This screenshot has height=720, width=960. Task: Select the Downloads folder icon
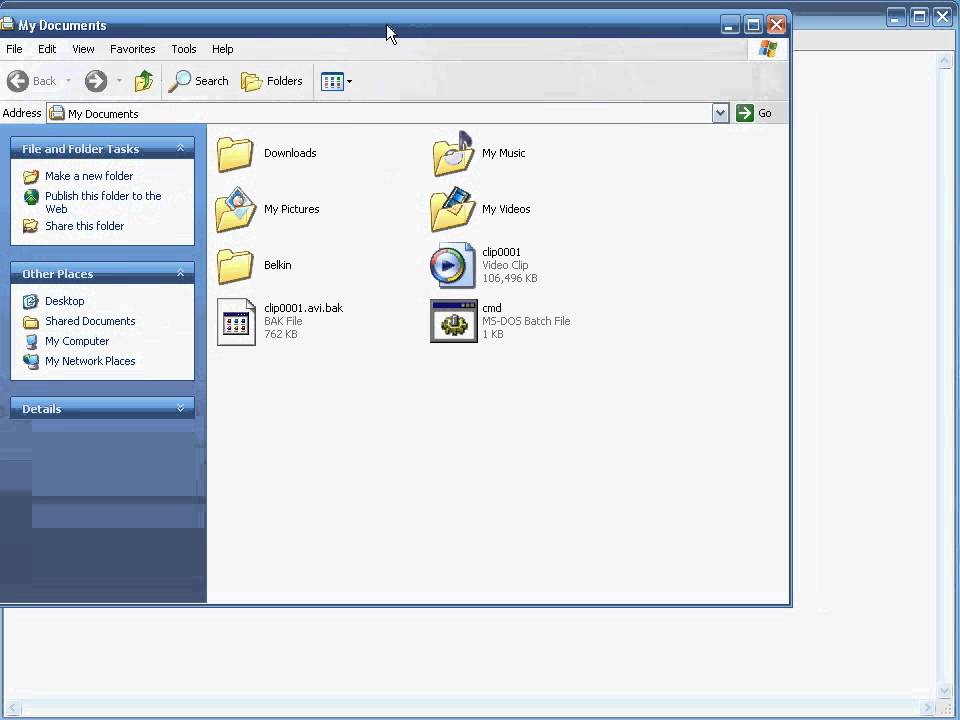coord(235,154)
